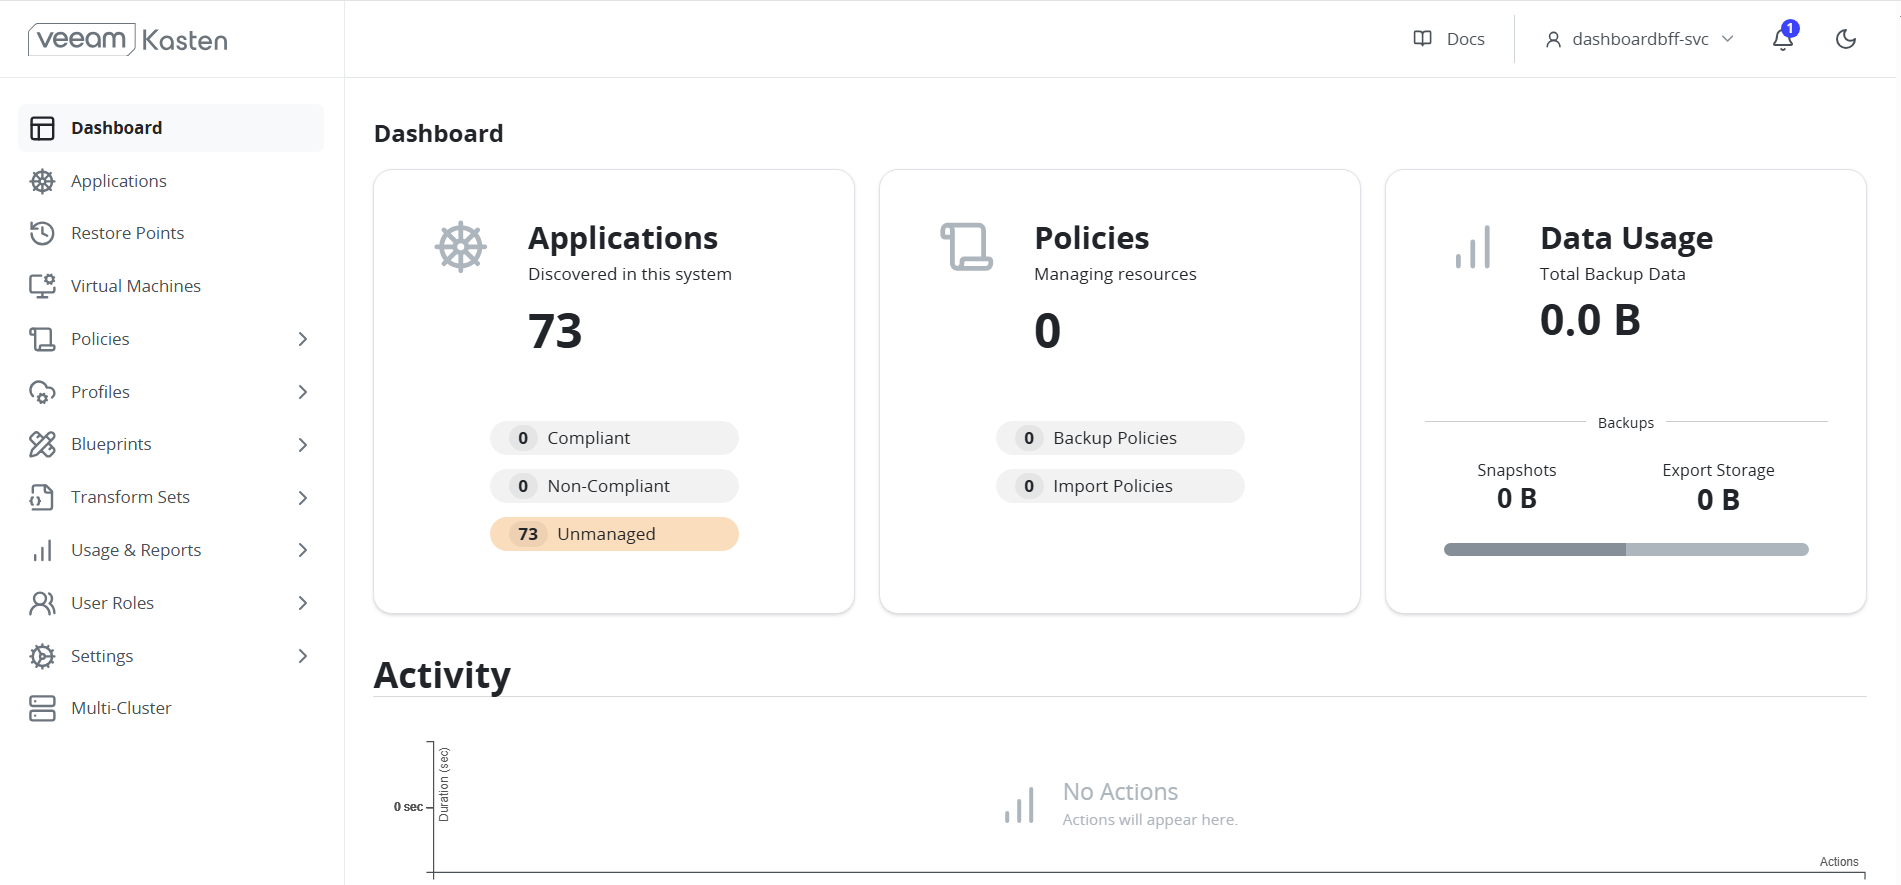Click the Transform Sets file icon
The width and height of the screenshot is (1901, 885).
(x=42, y=497)
